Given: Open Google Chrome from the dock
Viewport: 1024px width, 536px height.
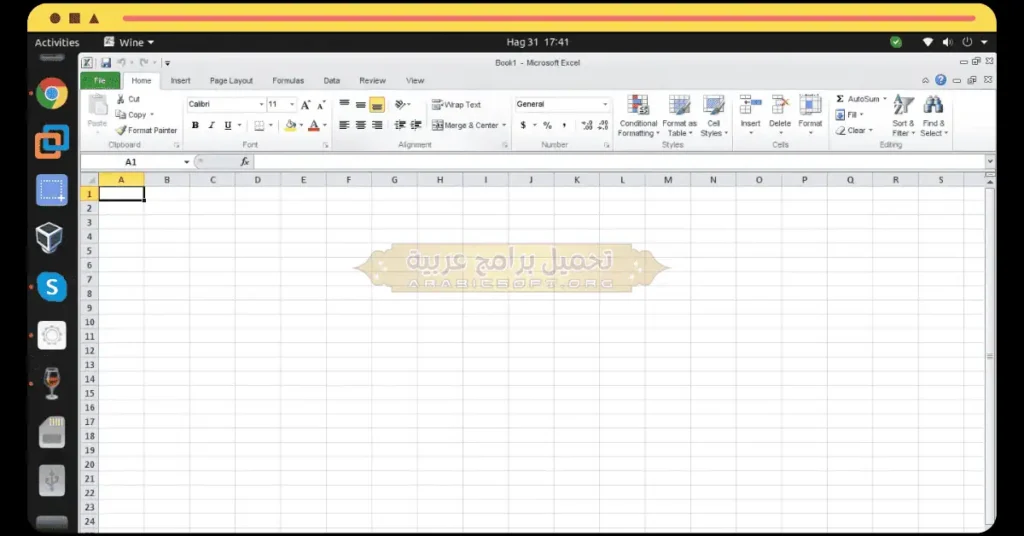Looking at the screenshot, I should [52, 93].
